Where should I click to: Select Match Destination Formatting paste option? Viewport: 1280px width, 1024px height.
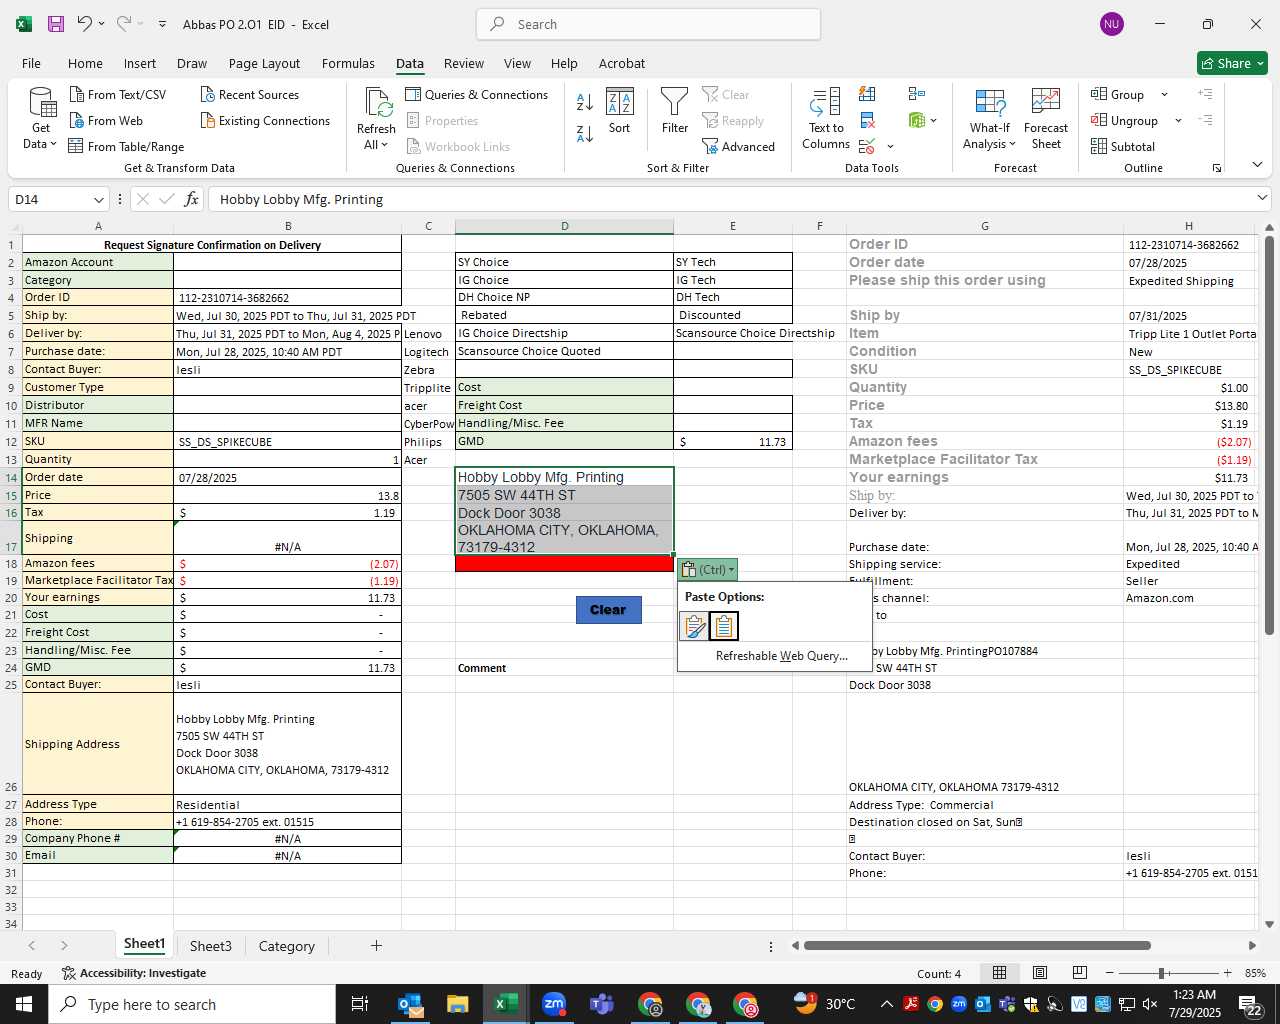pos(724,626)
